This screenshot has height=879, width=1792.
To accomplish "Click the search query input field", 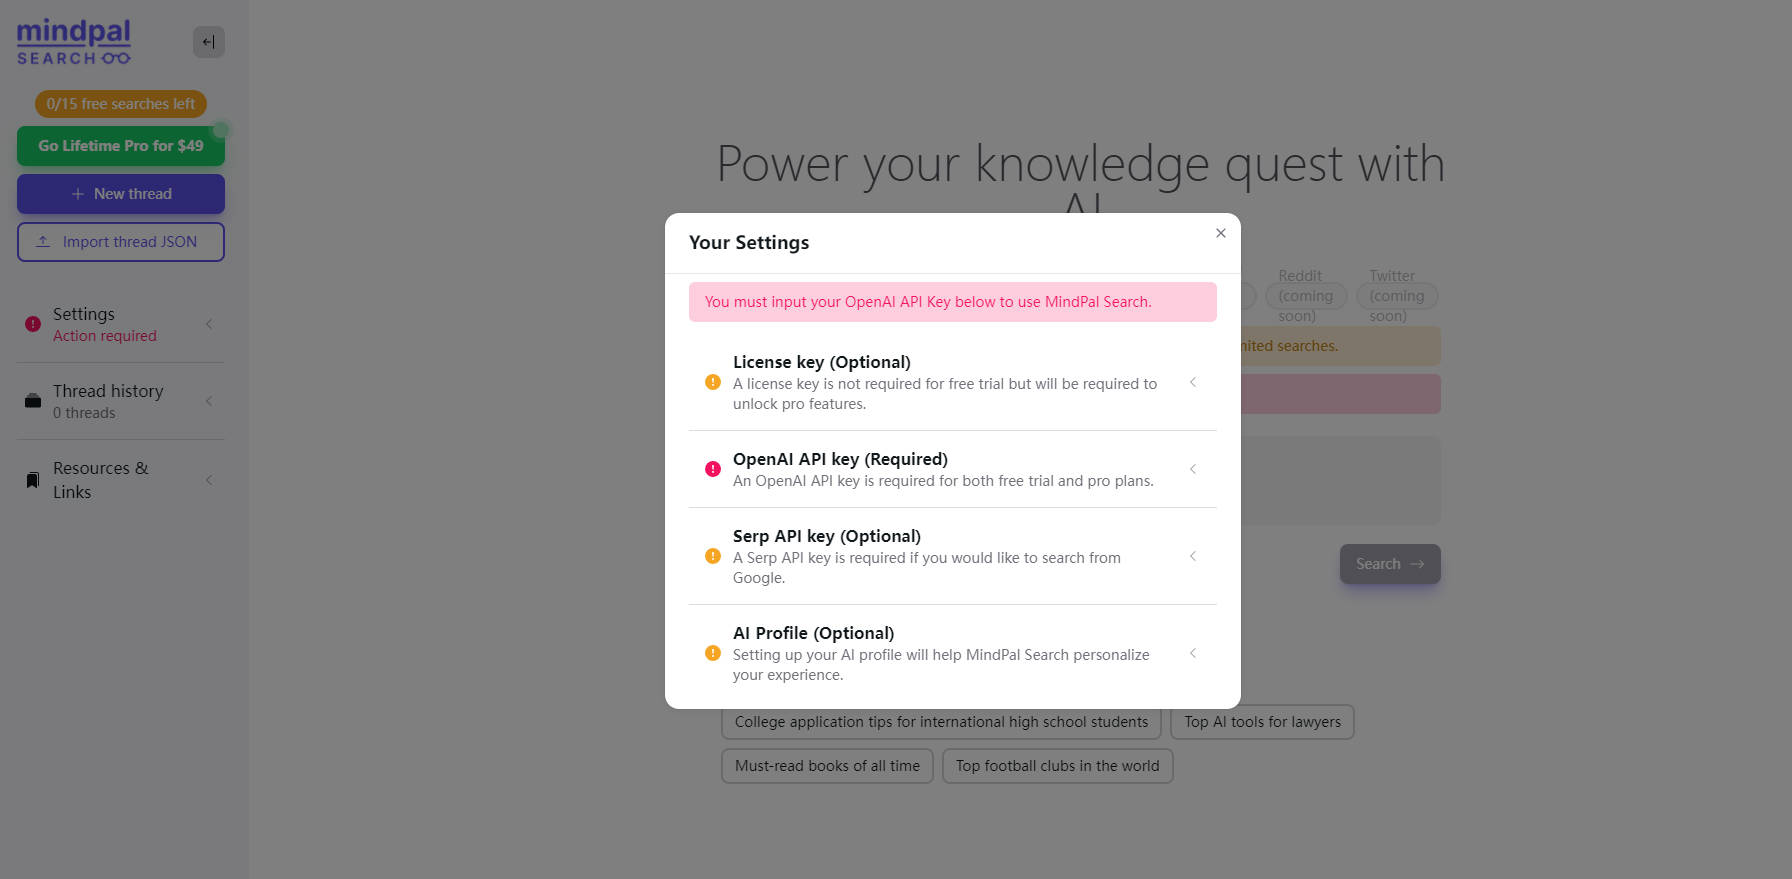I will tap(1340, 481).
